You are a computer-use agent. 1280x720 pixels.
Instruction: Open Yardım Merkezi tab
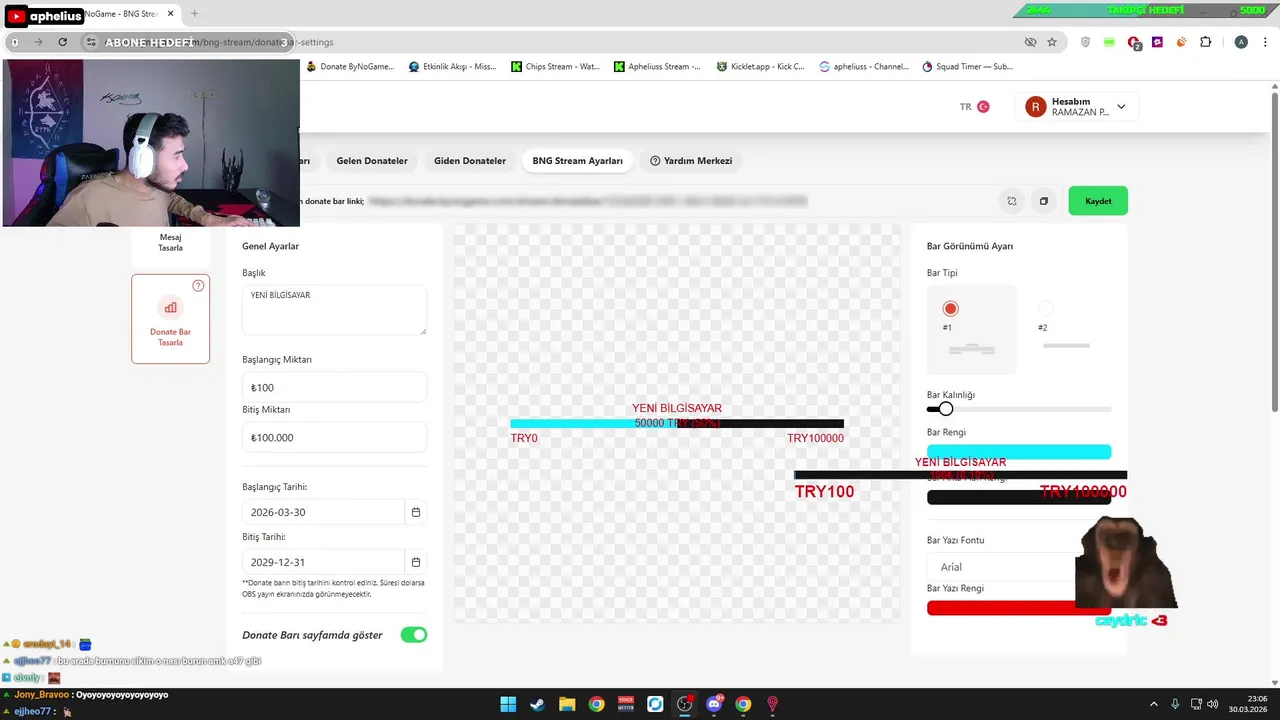click(x=691, y=161)
